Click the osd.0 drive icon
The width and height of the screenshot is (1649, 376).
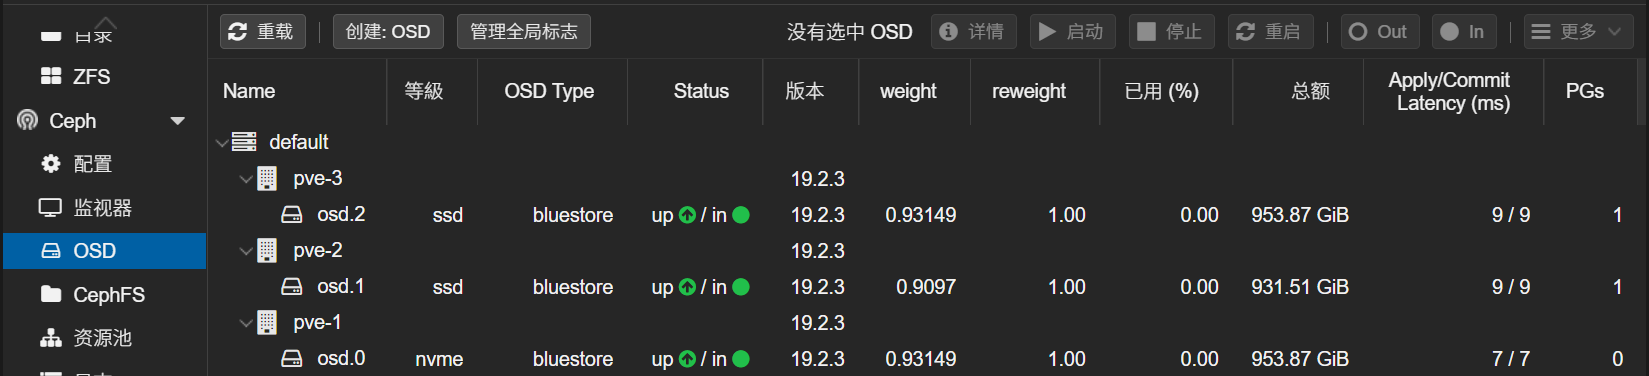coord(292,359)
